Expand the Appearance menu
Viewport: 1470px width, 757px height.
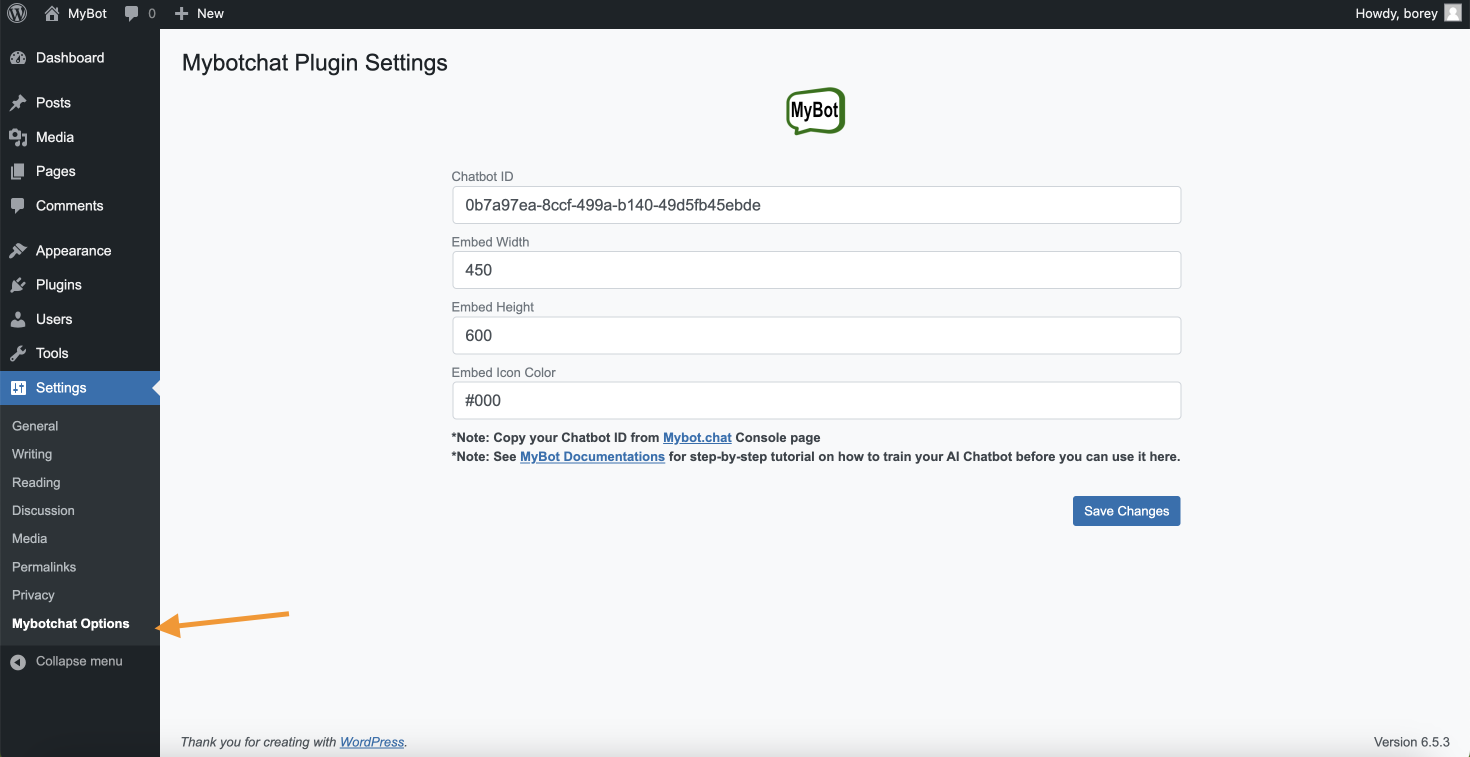point(73,251)
